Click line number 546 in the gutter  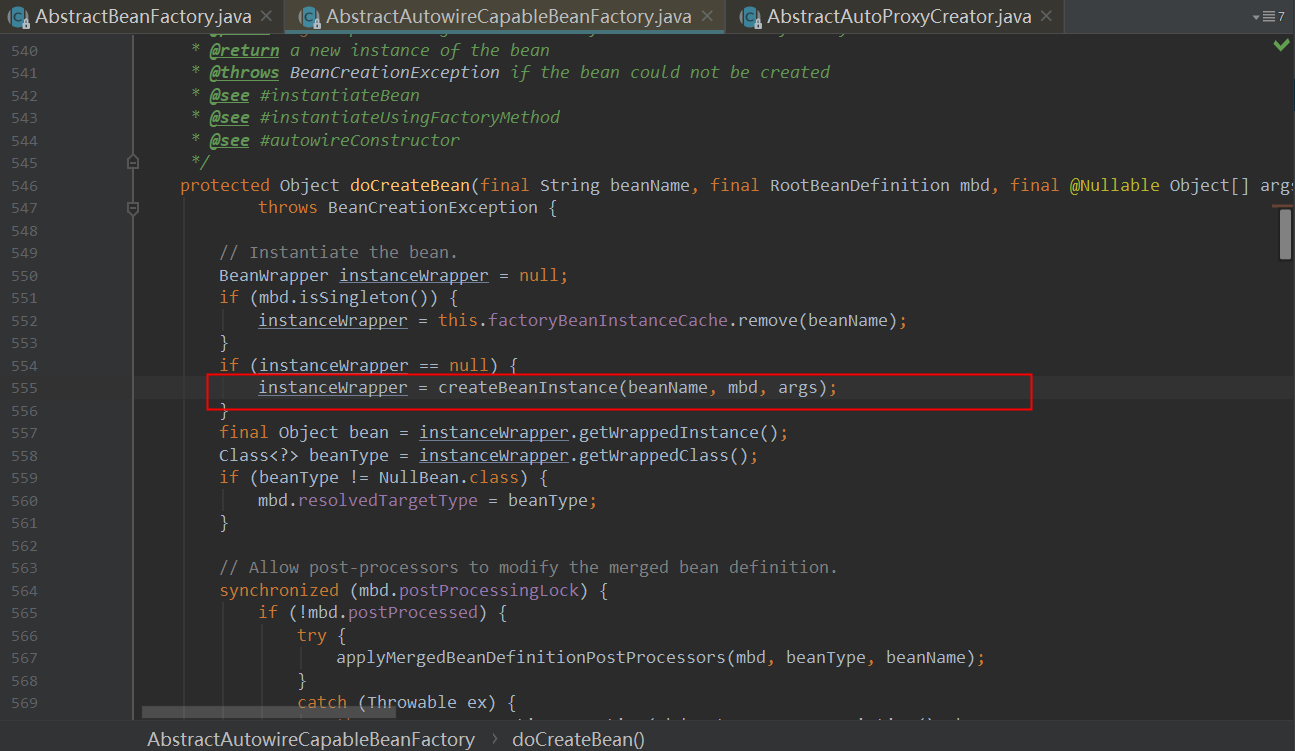[x=24, y=185]
